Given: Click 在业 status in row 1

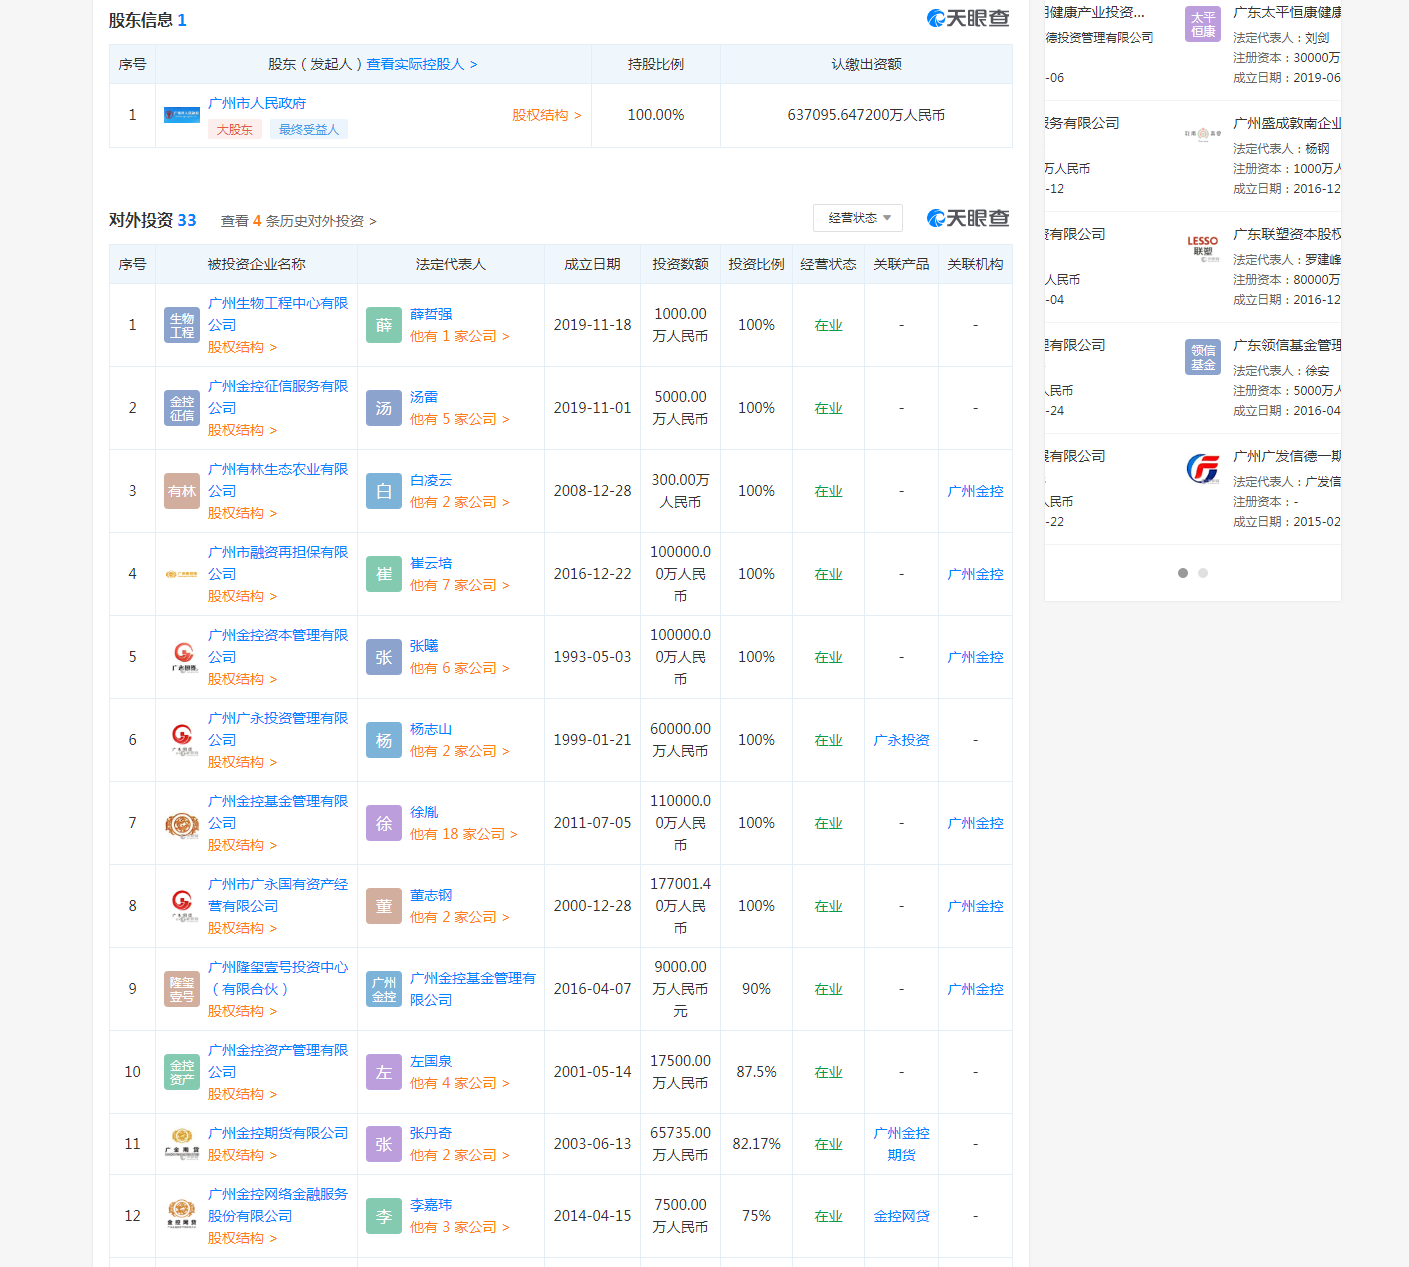Looking at the screenshot, I should (x=828, y=325).
